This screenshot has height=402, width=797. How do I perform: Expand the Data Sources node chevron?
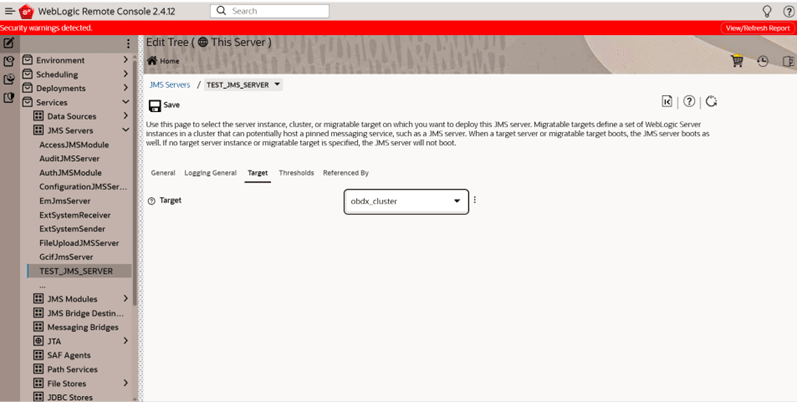pyautogui.click(x=126, y=116)
